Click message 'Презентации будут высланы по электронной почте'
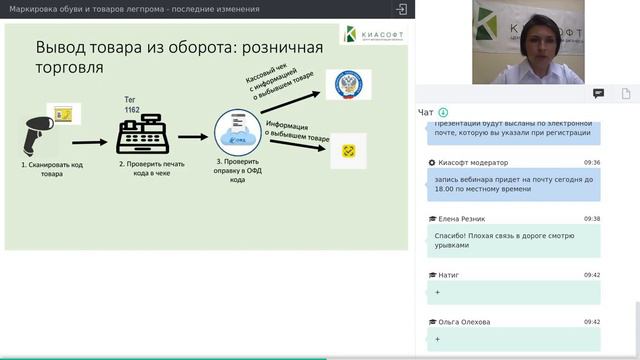Screen dimensions: 640x360 click(x=514, y=132)
